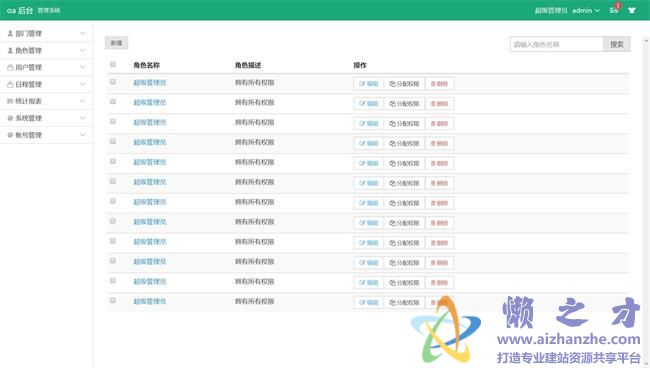Click the 新增 button
Image resolution: width=650 pixels, height=368 pixels.
click(x=116, y=43)
